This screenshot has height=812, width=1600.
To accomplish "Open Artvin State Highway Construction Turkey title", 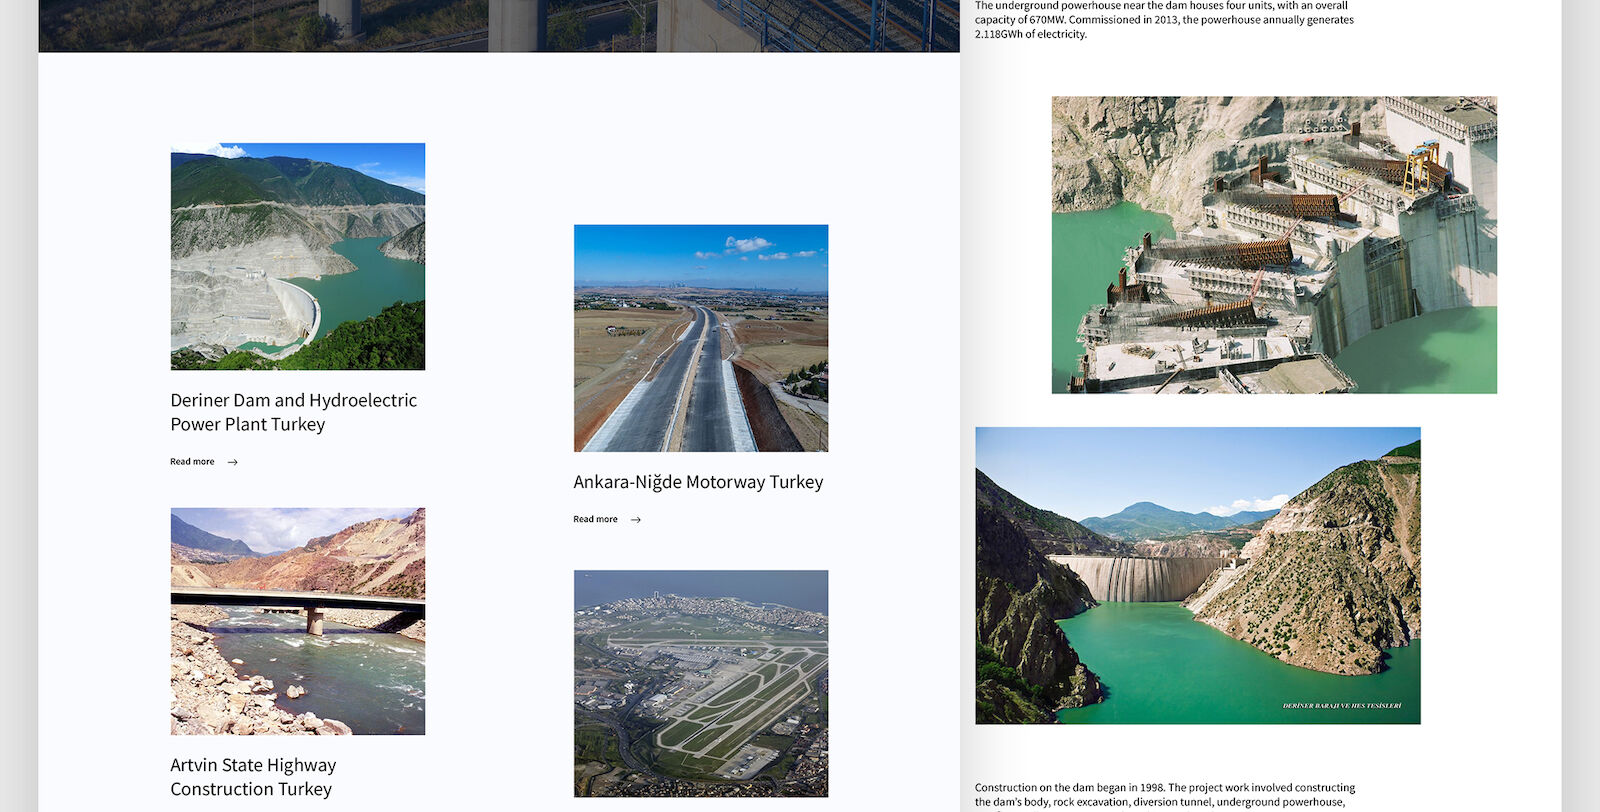I will [253, 777].
